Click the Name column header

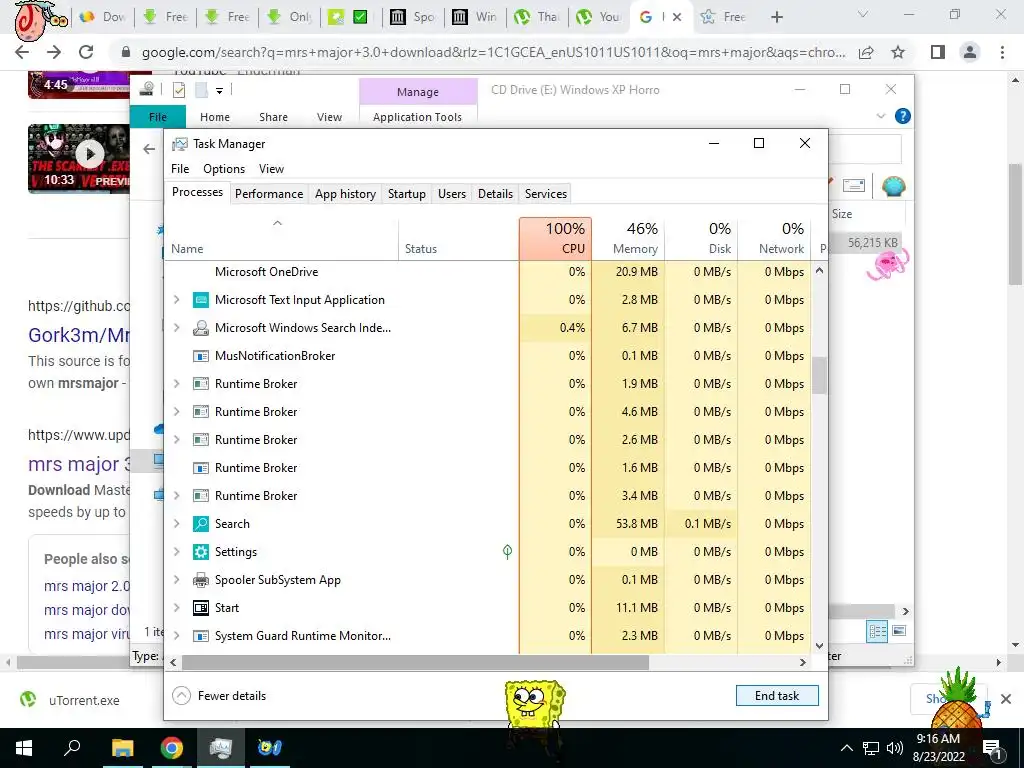(281, 239)
